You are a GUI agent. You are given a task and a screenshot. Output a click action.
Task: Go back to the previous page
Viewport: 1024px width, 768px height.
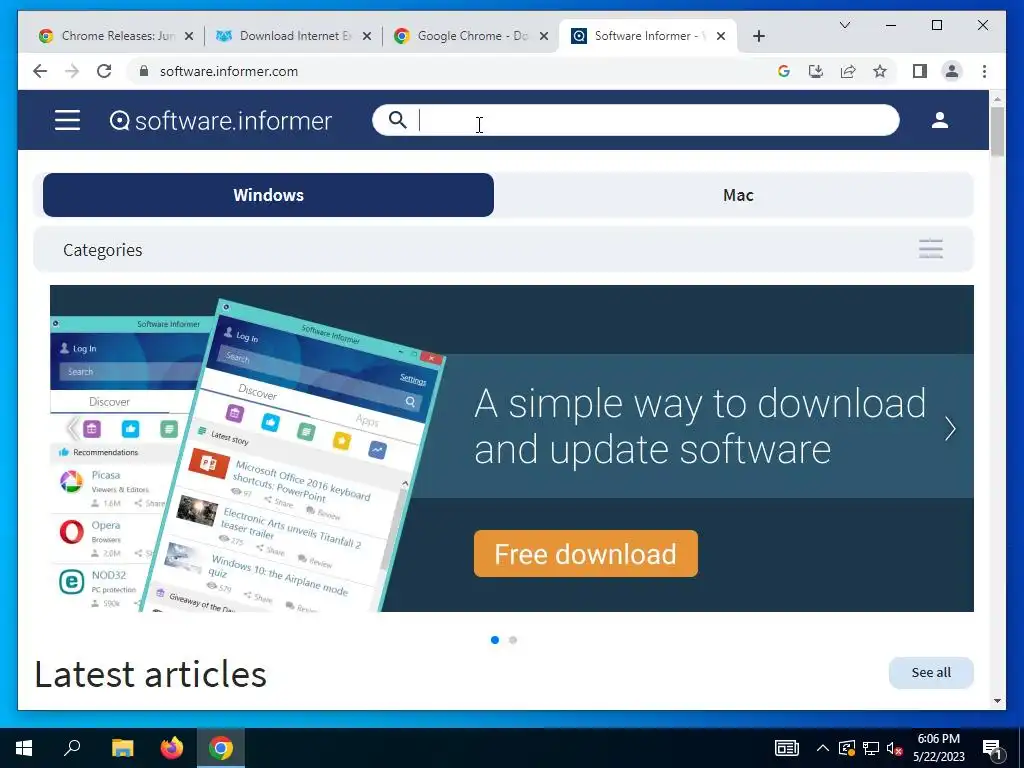40,71
